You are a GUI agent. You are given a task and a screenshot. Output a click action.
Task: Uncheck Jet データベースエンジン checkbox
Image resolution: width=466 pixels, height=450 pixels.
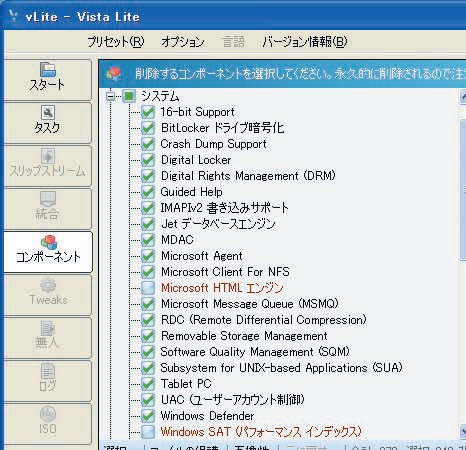pos(148,224)
